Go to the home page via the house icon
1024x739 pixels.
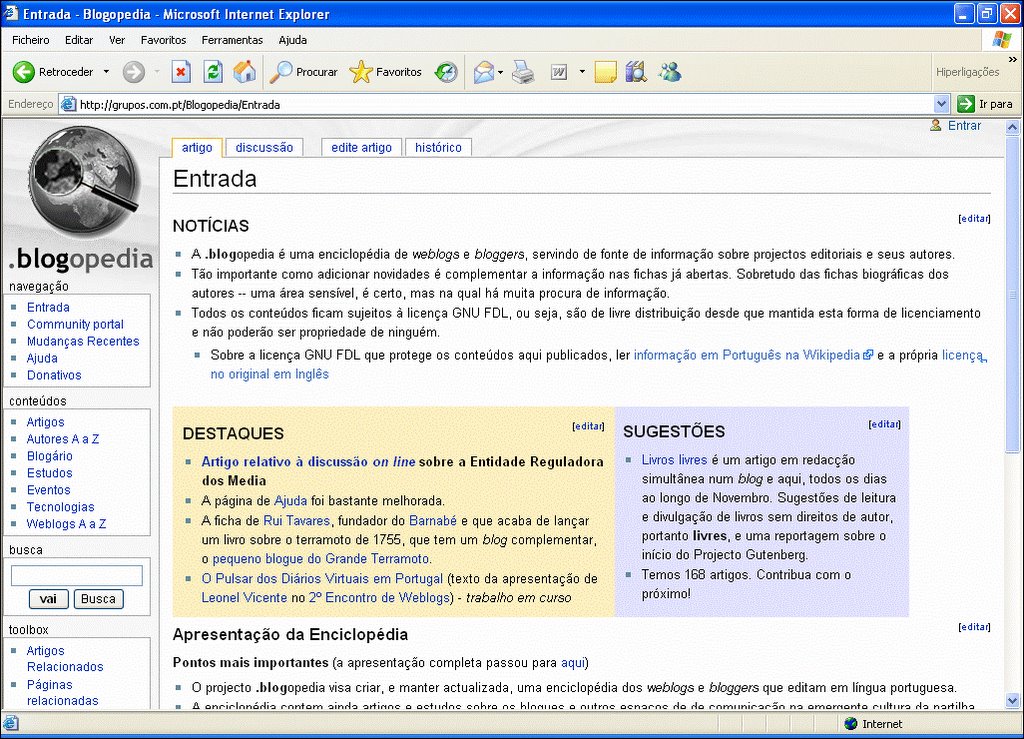pos(245,72)
